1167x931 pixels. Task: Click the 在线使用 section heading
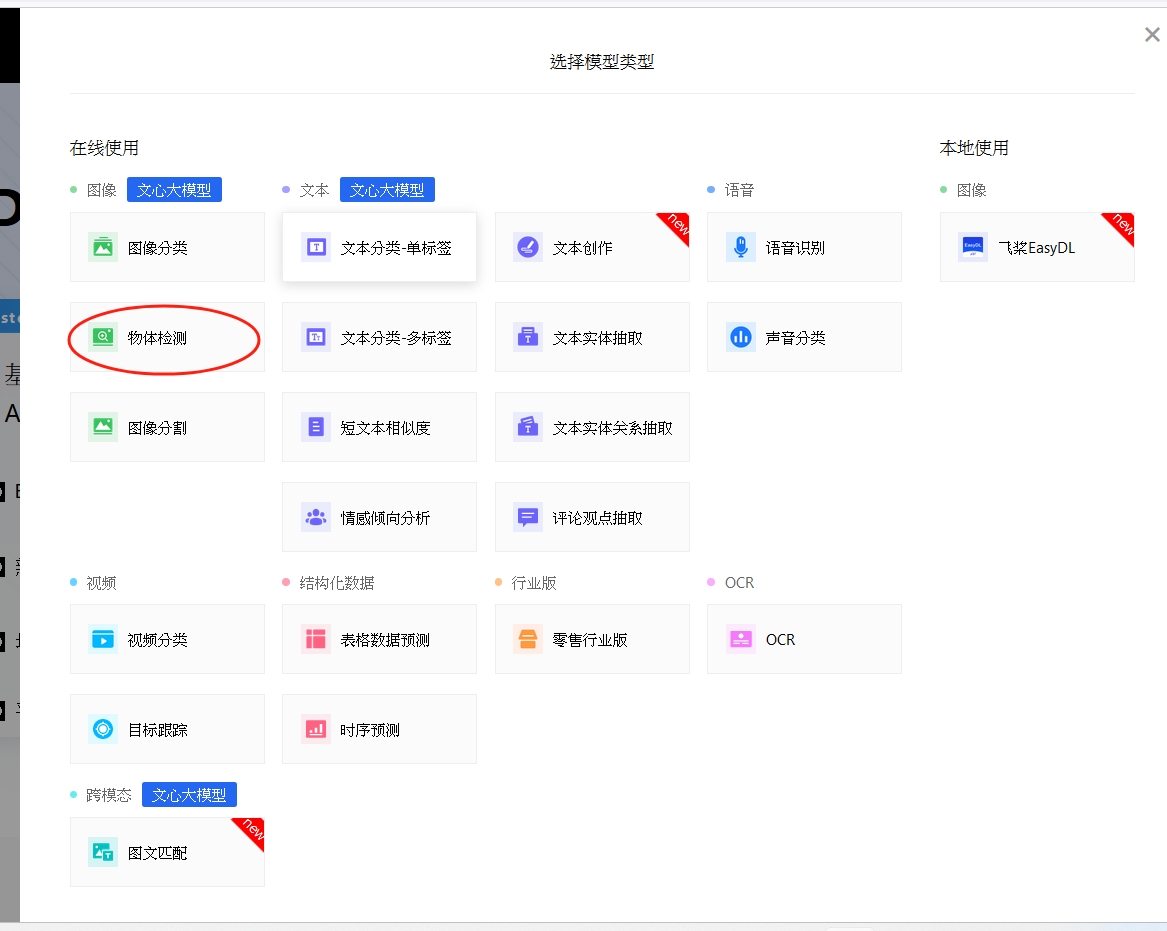[x=104, y=148]
